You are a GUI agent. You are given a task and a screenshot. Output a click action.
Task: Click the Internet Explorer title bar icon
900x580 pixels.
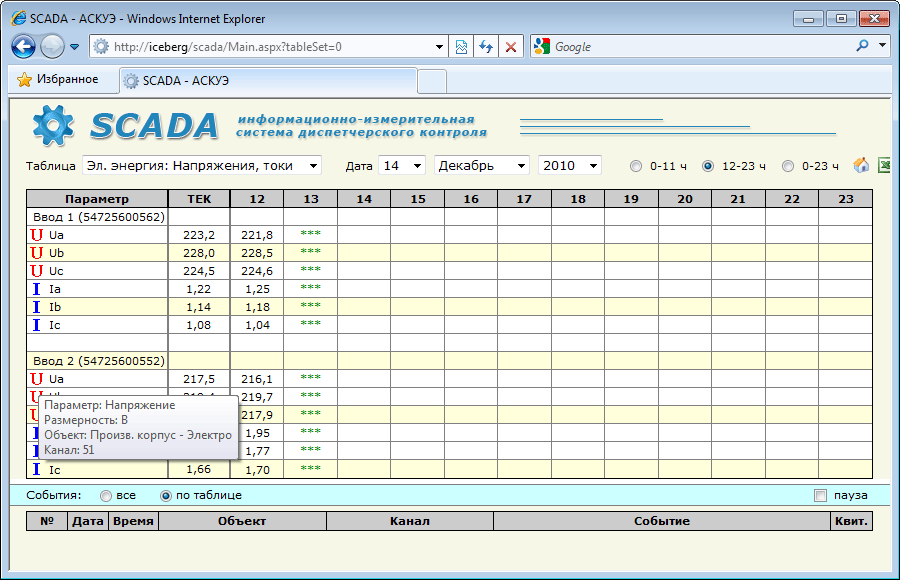click(x=18, y=18)
